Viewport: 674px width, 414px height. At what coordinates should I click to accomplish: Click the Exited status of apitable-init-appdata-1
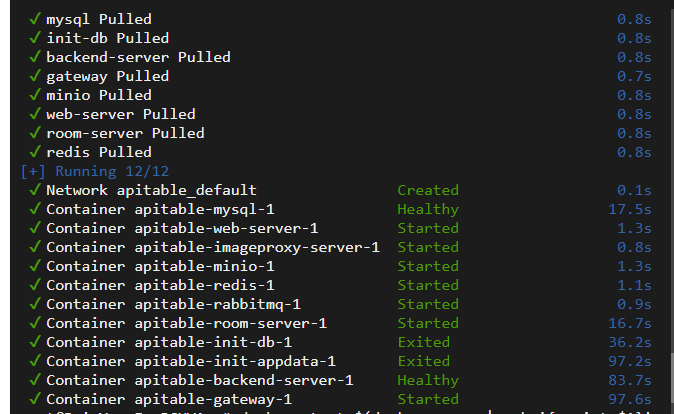(424, 361)
